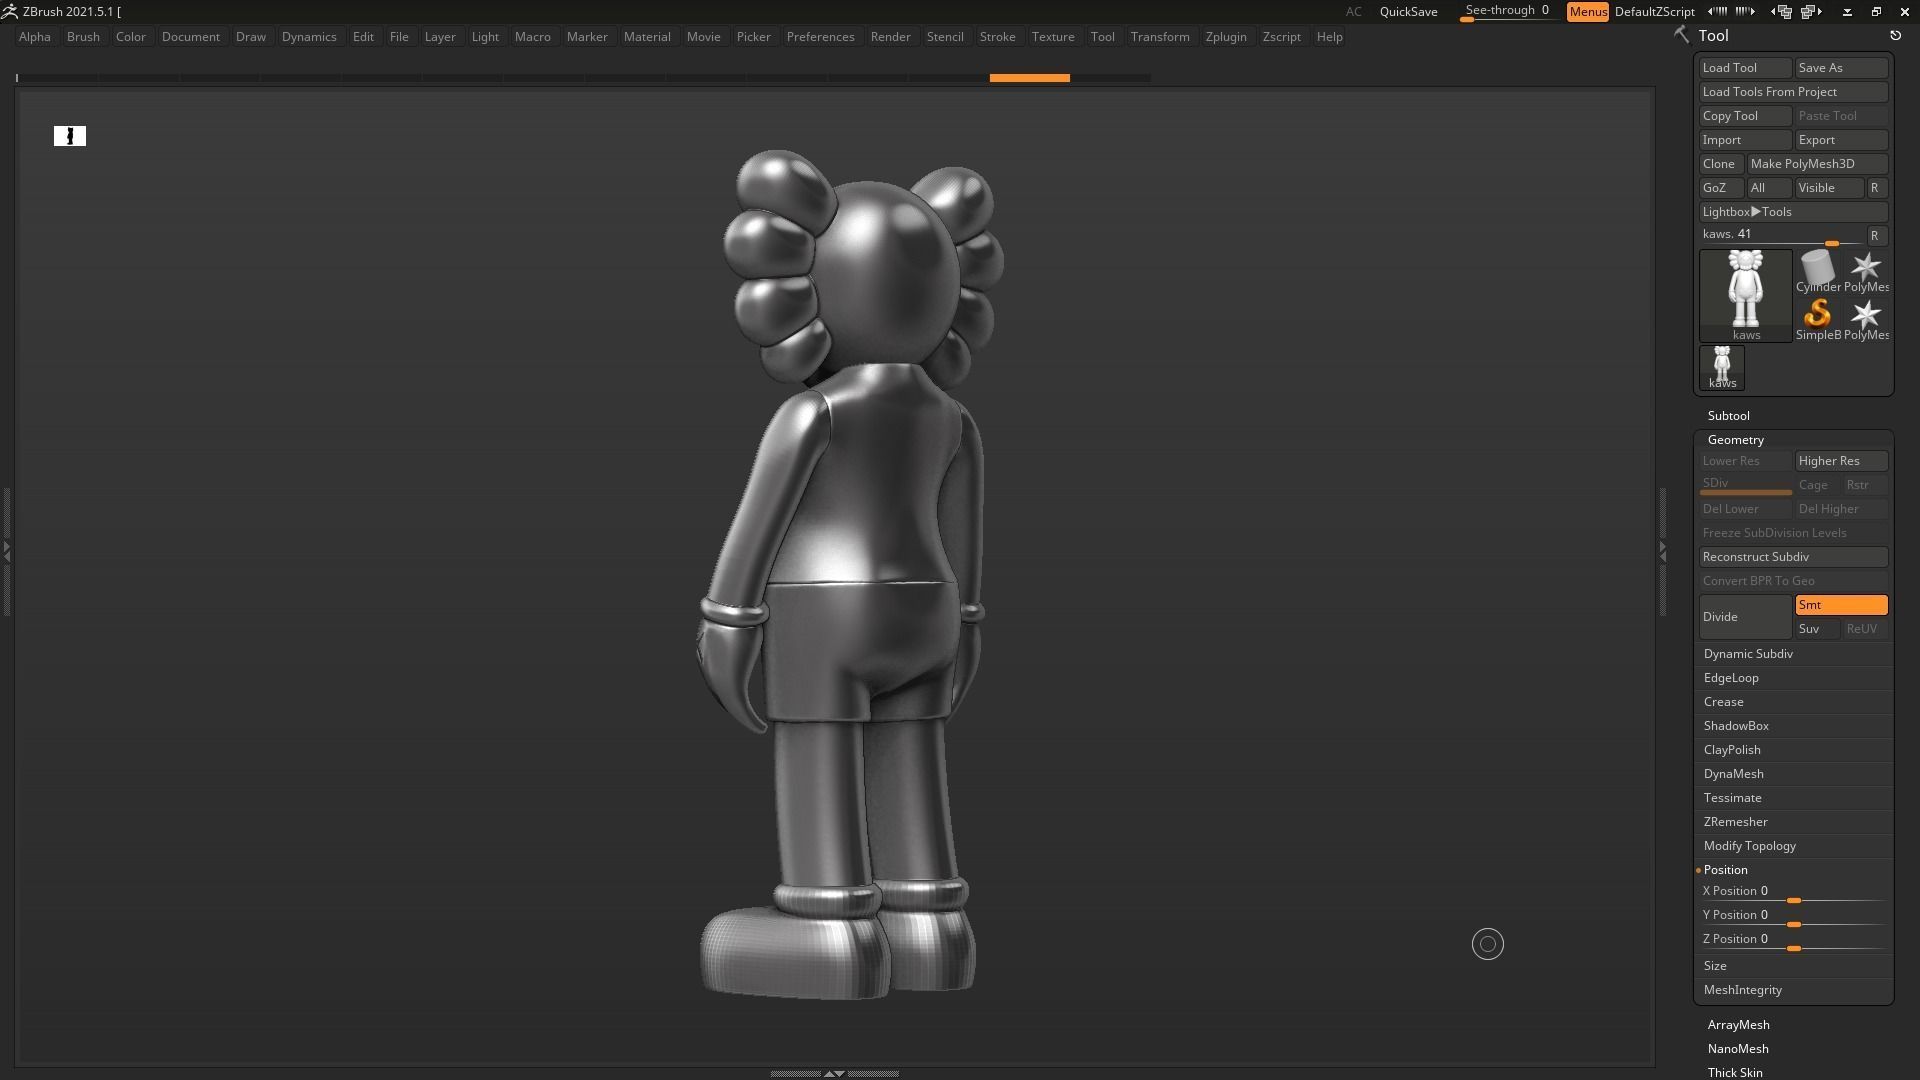This screenshot has height=1080, width=1920.
Task: Click the DefaultZScript button
Action: [x=1654, y=12]
